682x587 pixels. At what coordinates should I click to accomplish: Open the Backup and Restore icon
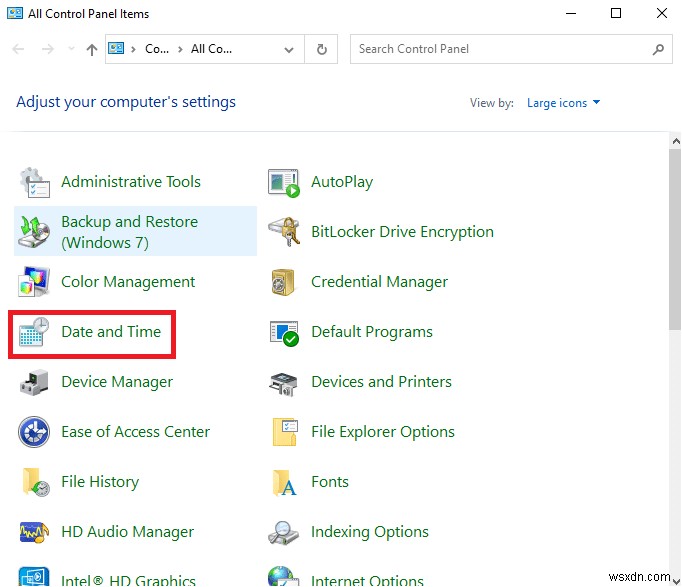pos(35,232)
